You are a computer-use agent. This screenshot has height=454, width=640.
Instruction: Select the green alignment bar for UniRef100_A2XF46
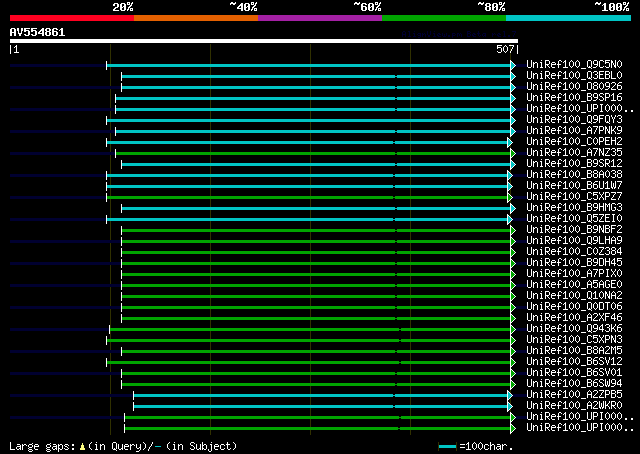(316, 318)
